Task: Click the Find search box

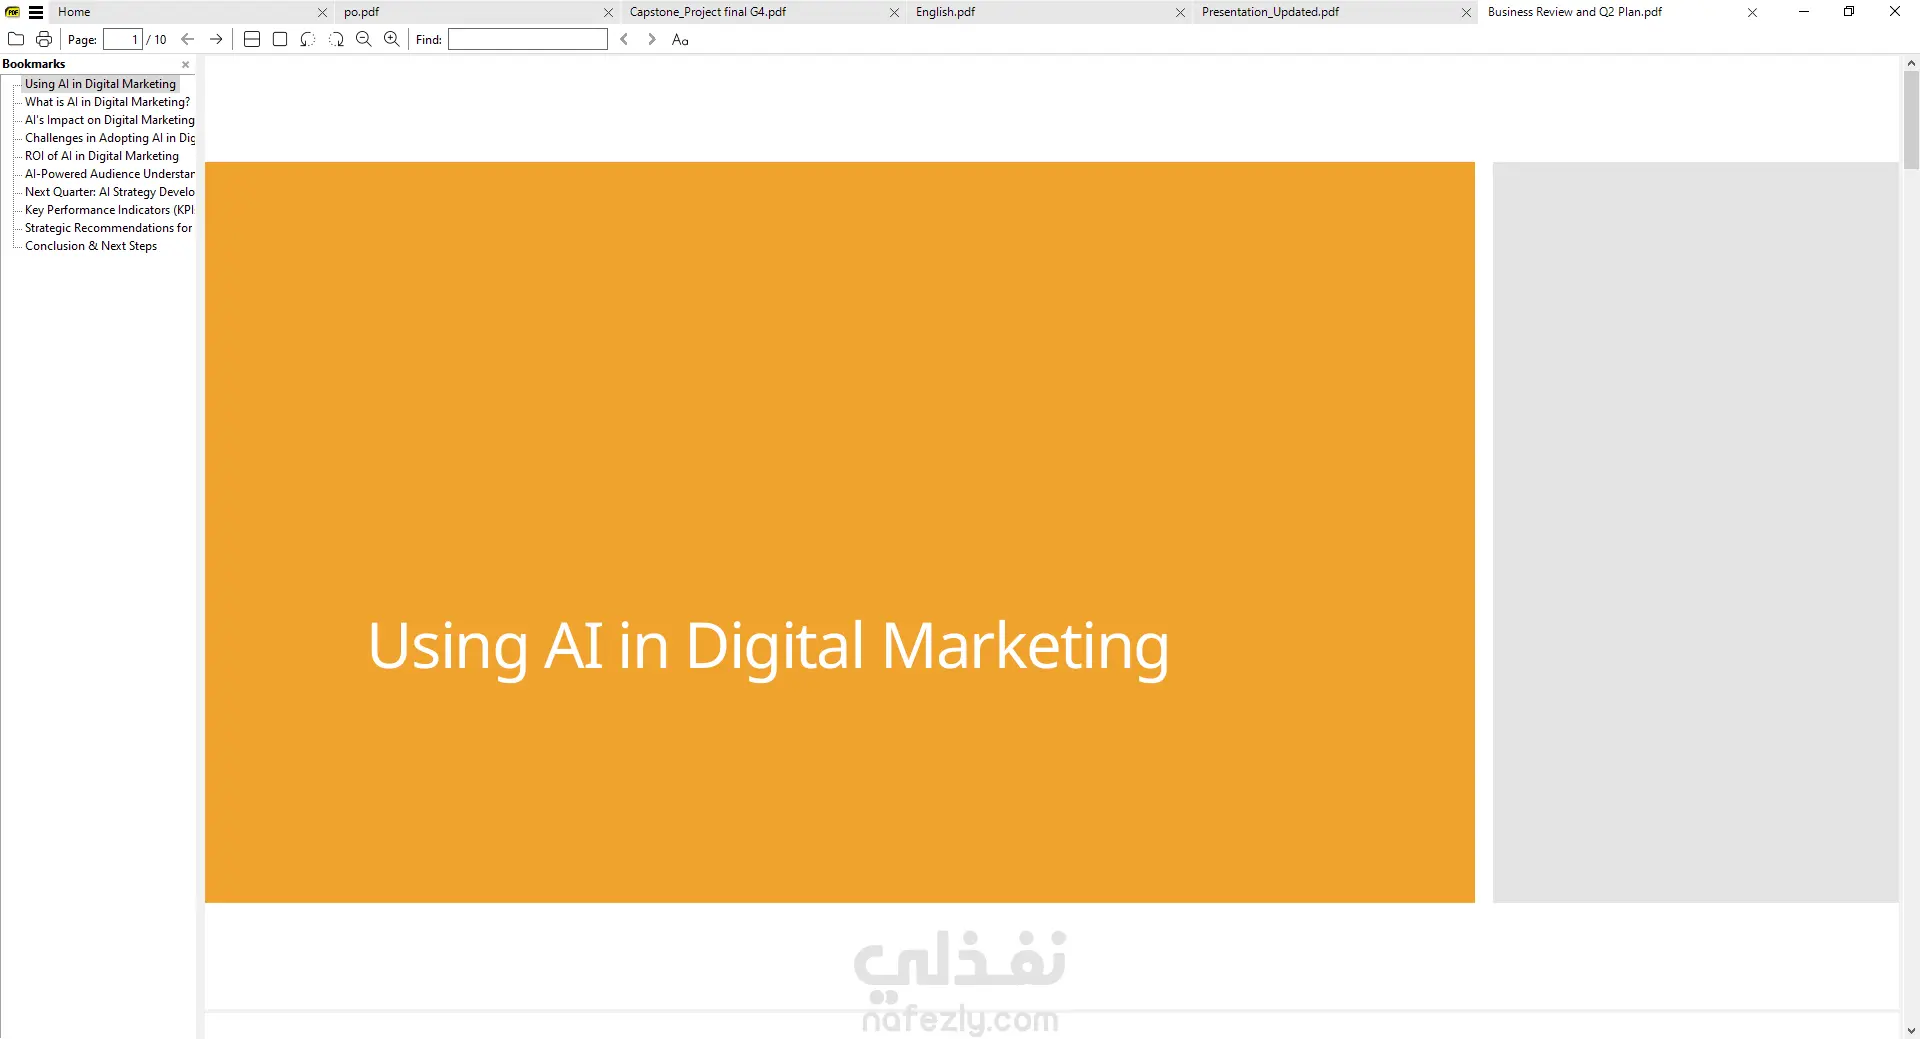Action: [x=528, y=39]
